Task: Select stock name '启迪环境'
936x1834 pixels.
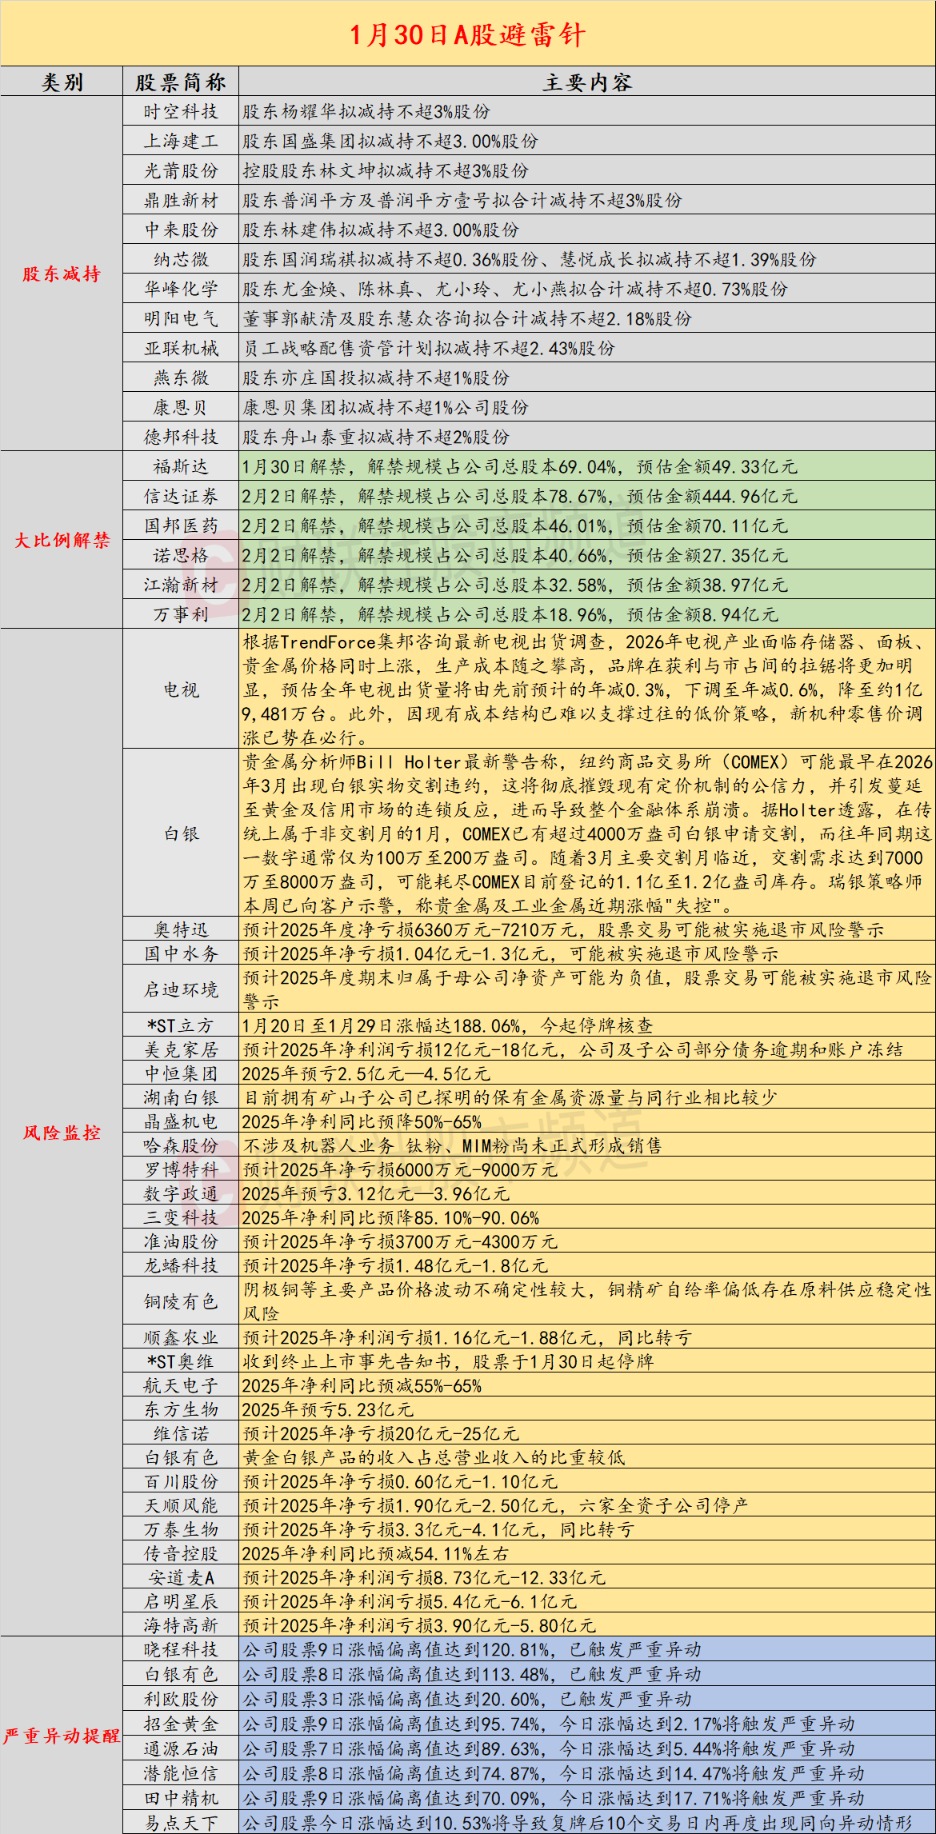Action: tap(181, 989)
